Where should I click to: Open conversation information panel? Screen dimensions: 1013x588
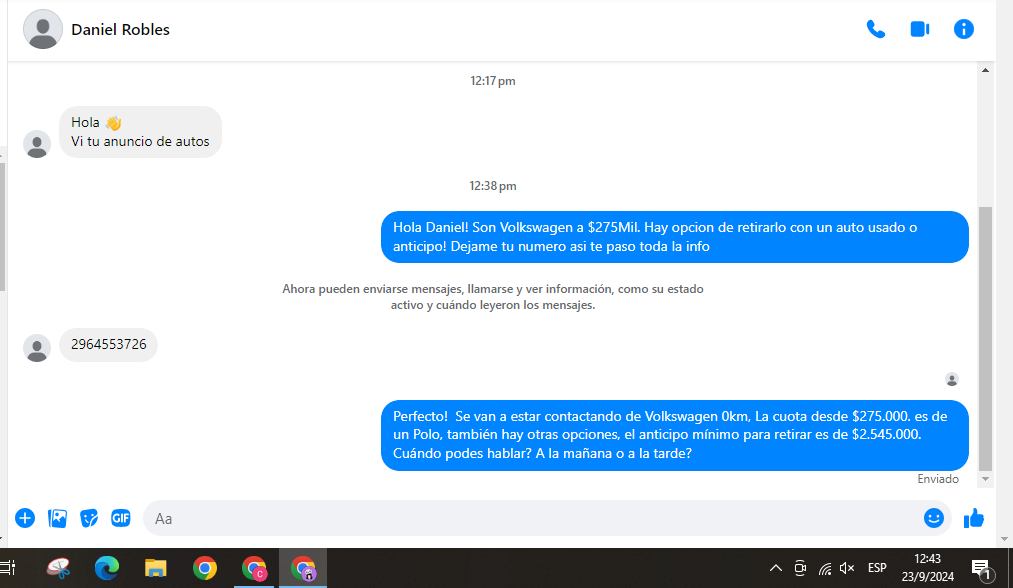963,29
